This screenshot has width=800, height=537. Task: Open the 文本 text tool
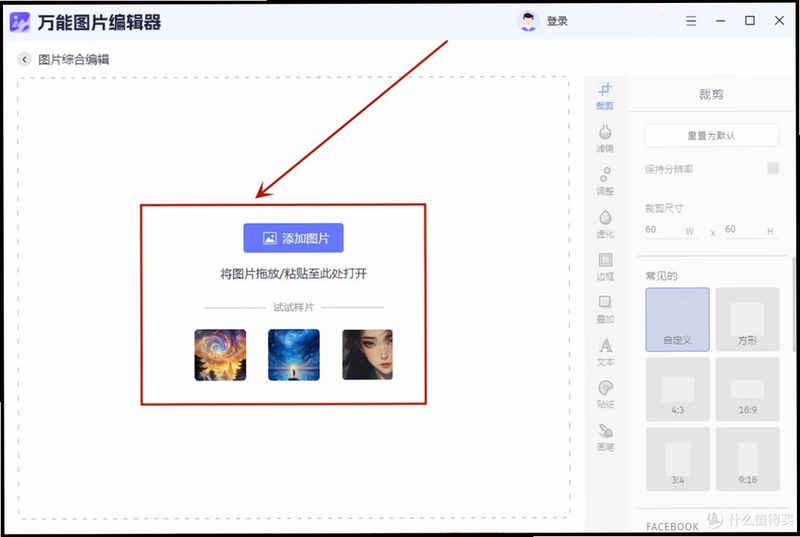(605, 352)
